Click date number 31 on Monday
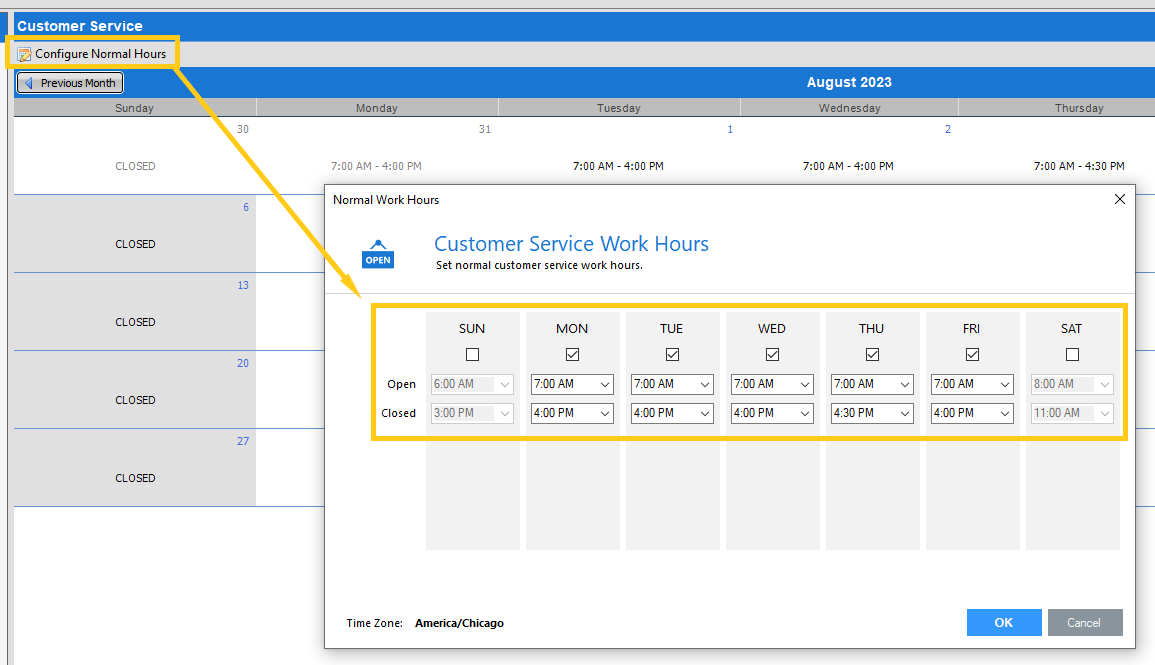The width and height of the screenshot is (1155, 665). coord(485,129)
